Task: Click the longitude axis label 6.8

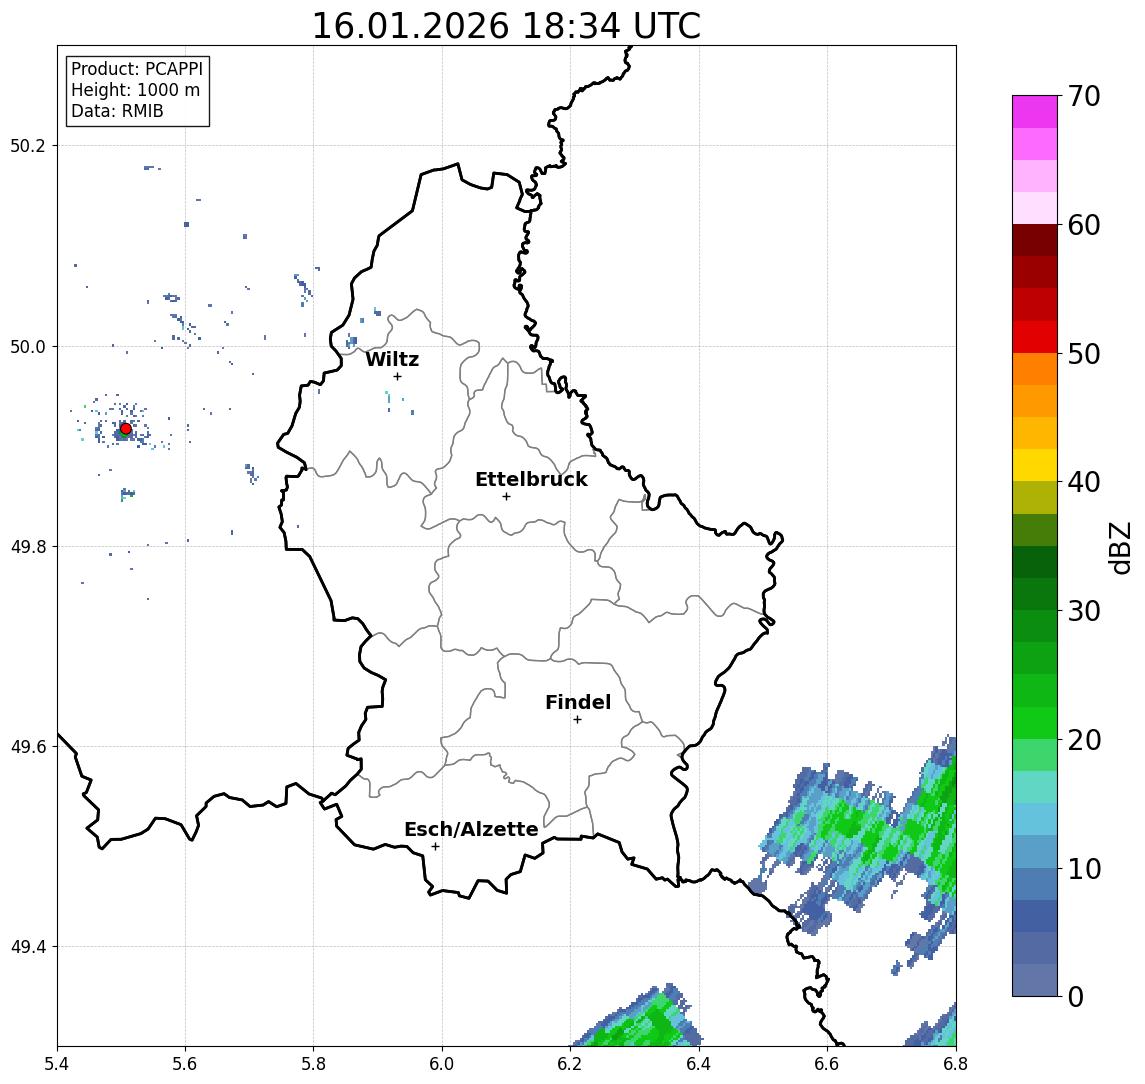Action: (x=955, y=1064)
